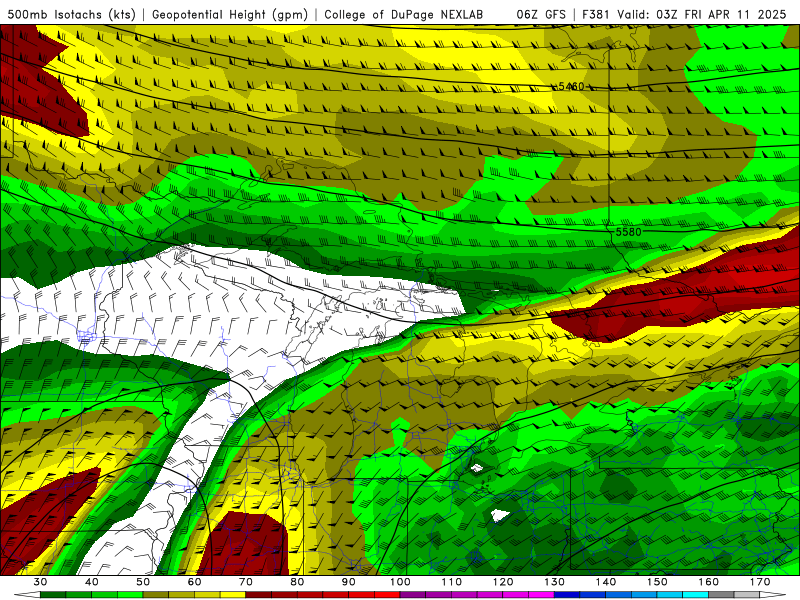The image size is (800, 600).
Task: Click the bright red colorbar swatch before 100
Action: click(387, 595)
